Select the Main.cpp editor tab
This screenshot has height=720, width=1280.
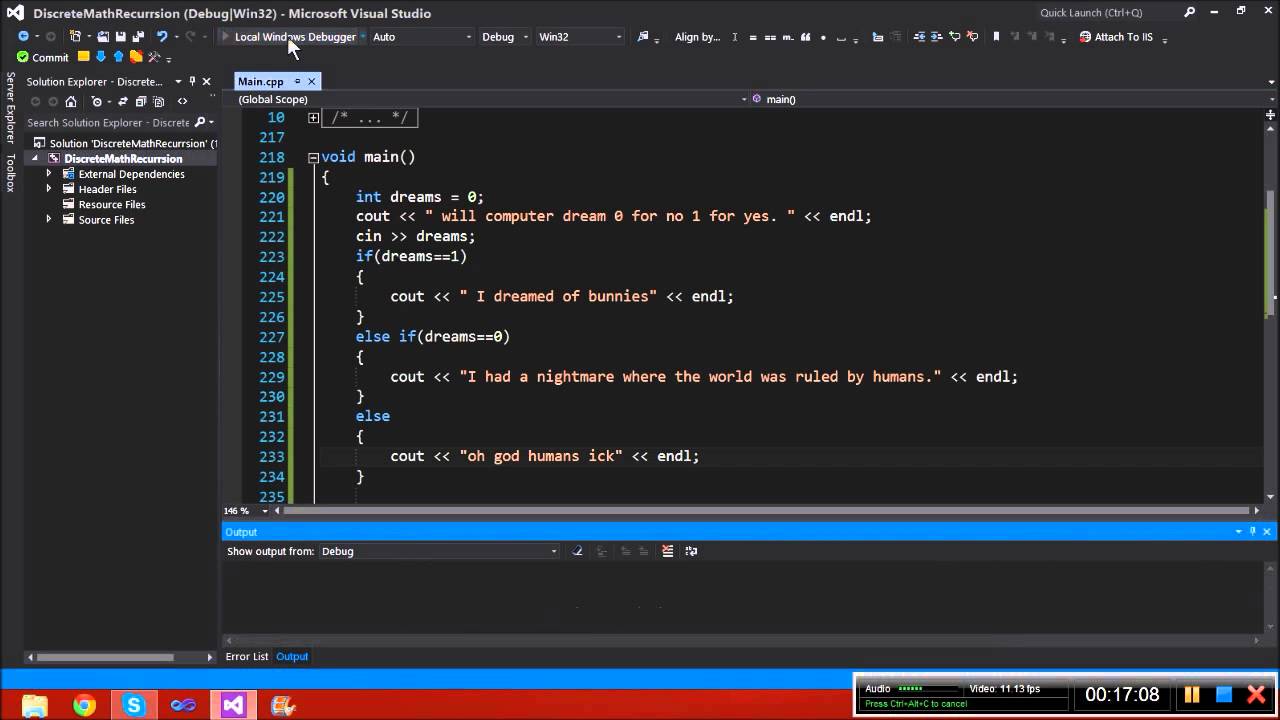point(260,81)
